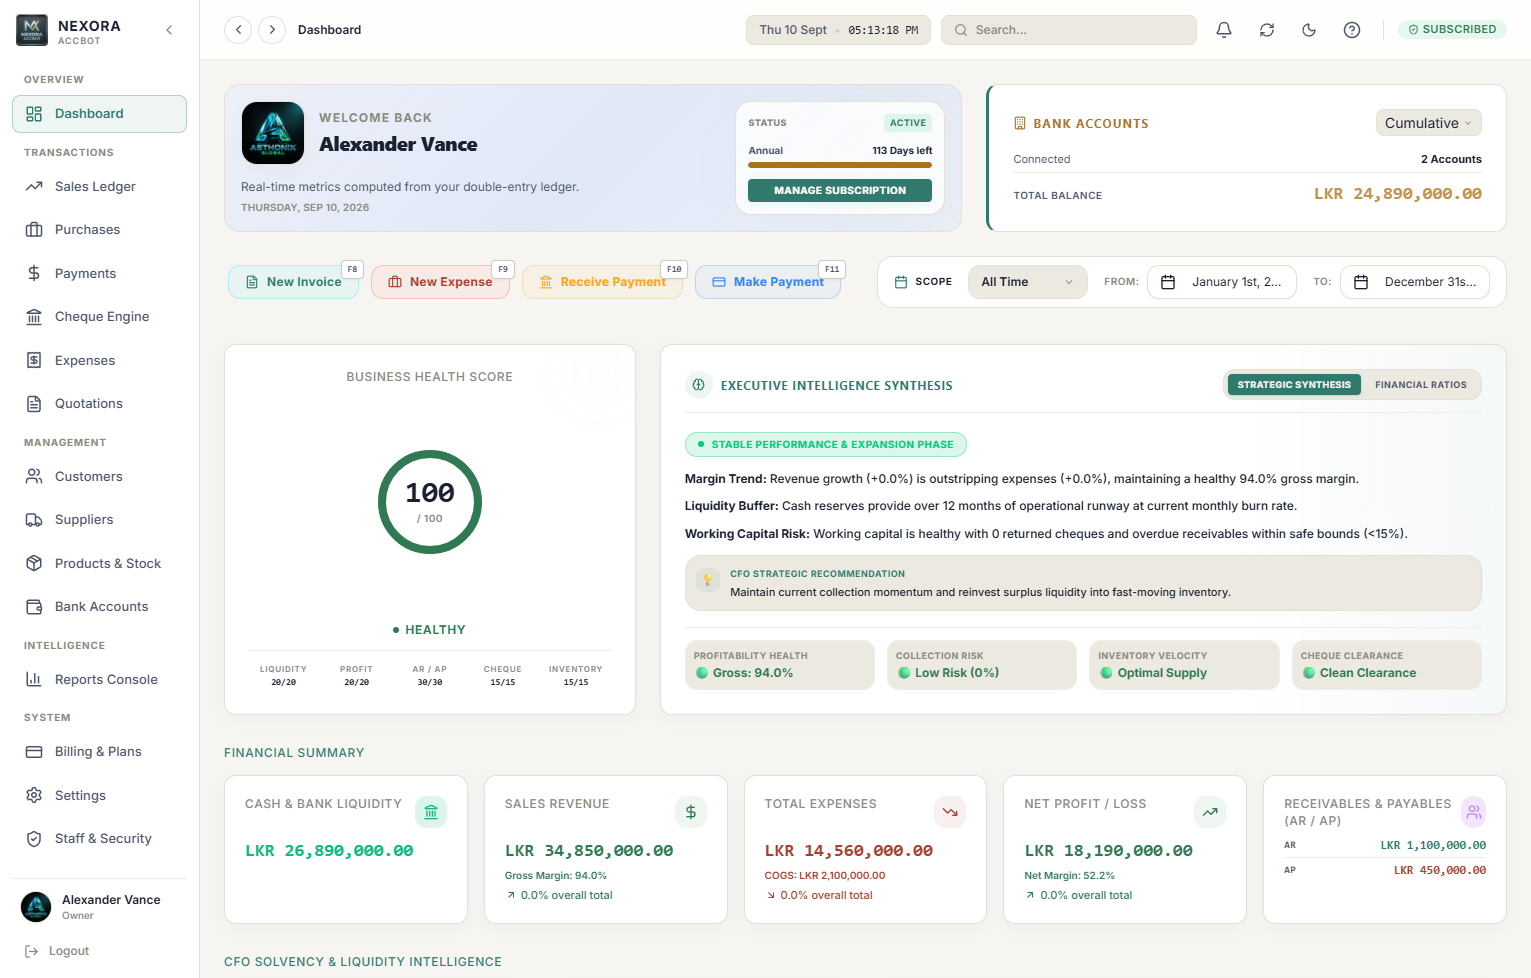Screen dimensions: 1531x978
Task: Open Staff & Security settings
Action: tap(99, 838)
